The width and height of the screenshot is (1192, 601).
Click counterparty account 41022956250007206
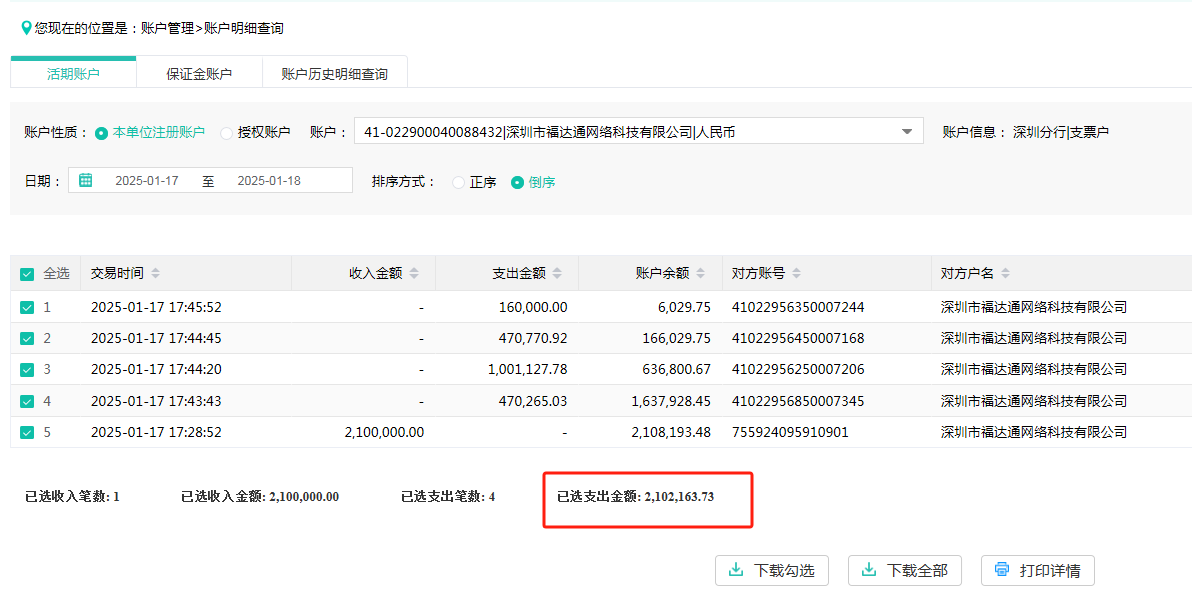pos(797,369)
